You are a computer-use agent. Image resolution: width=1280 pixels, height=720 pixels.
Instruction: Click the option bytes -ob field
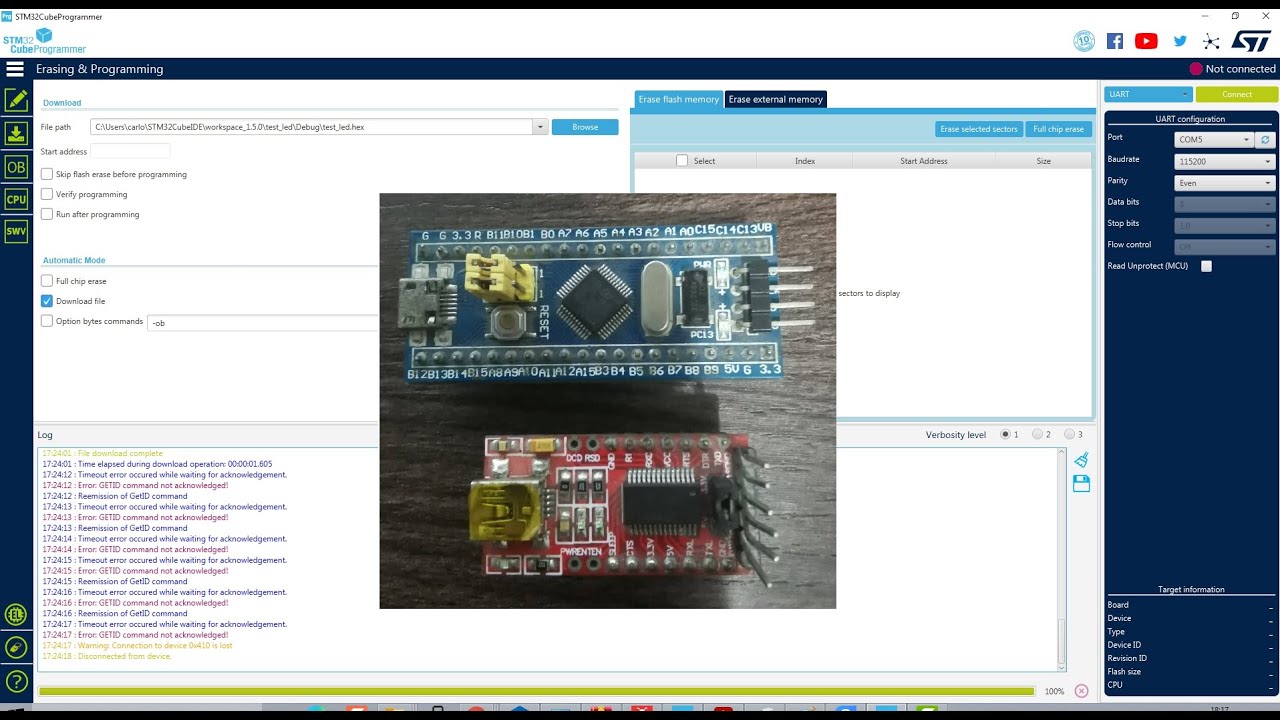click(x=264, y=323)
